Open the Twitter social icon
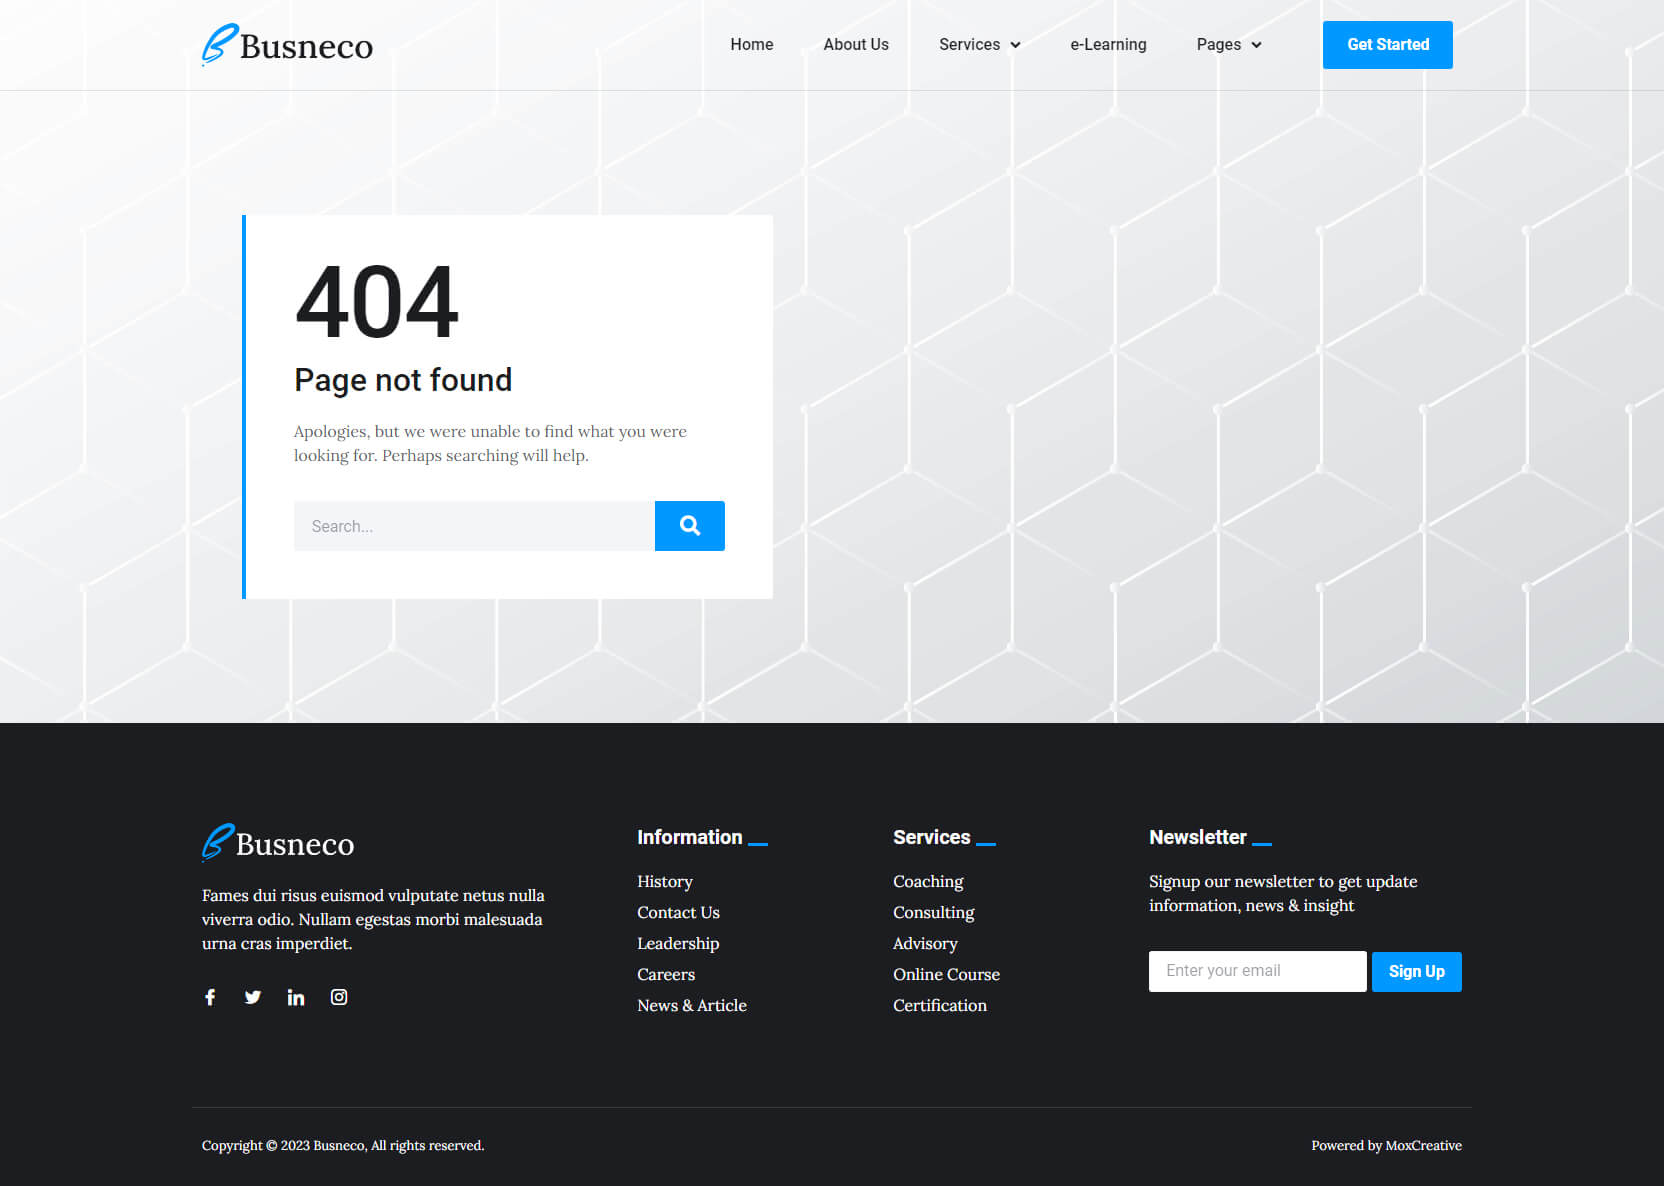 (x=253, y=997)
